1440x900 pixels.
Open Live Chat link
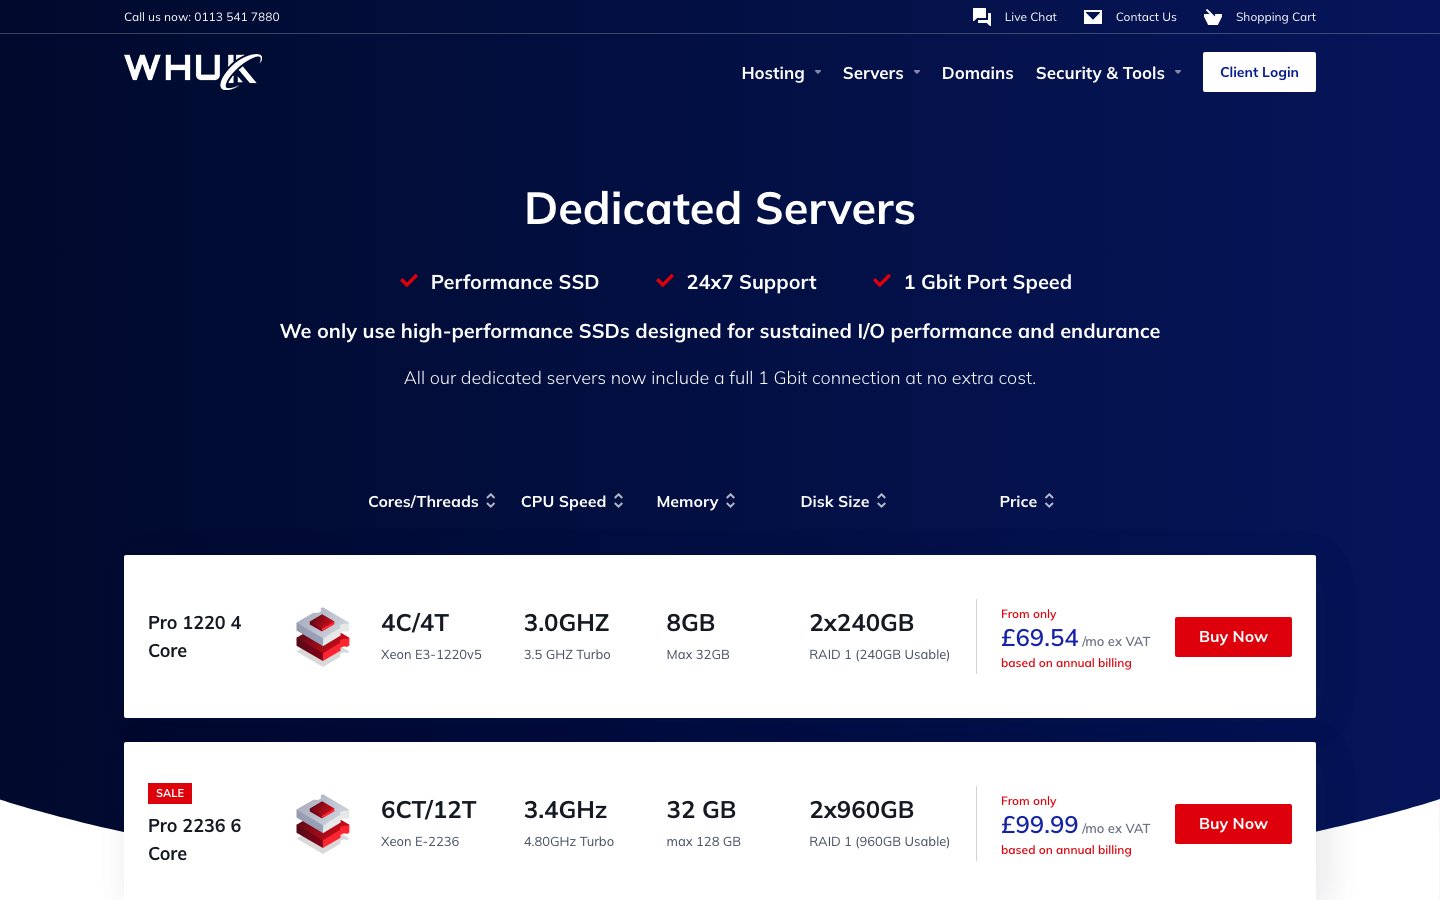(1030, 17)
